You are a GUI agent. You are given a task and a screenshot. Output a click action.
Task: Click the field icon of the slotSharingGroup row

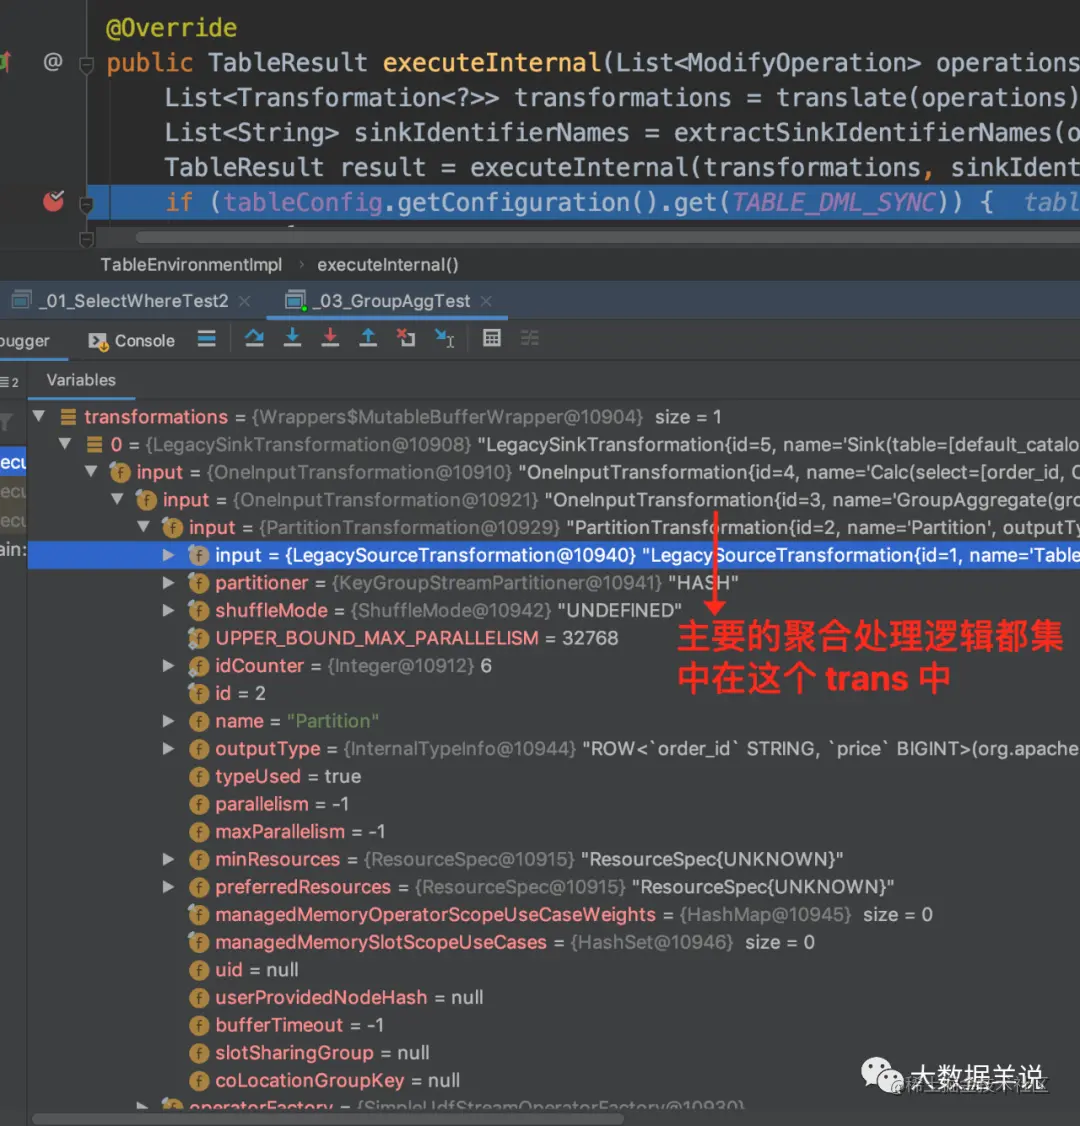(198, 1053)
